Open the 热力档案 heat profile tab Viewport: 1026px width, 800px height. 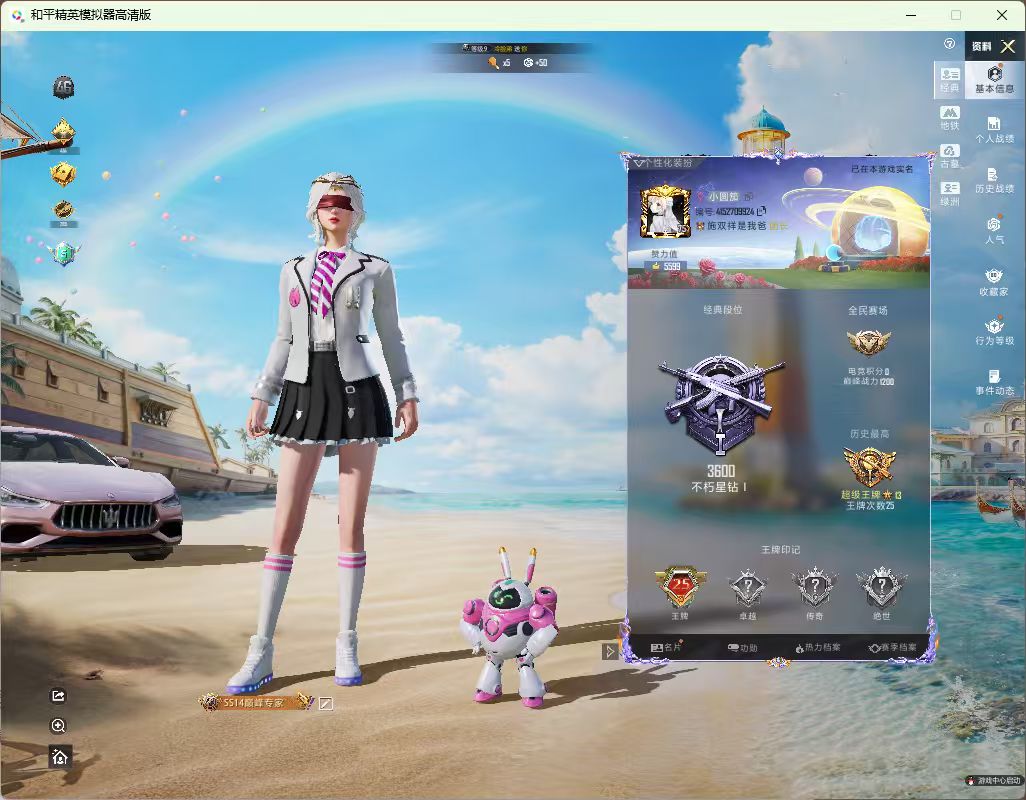[x=817, y=648]
